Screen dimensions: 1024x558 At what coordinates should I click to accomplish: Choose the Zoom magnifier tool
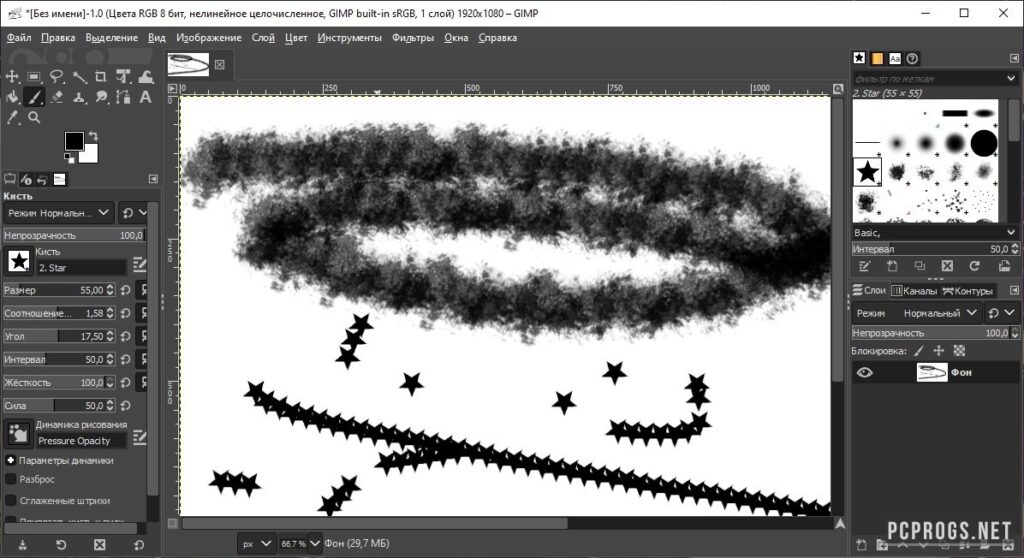tap(34, 118)
